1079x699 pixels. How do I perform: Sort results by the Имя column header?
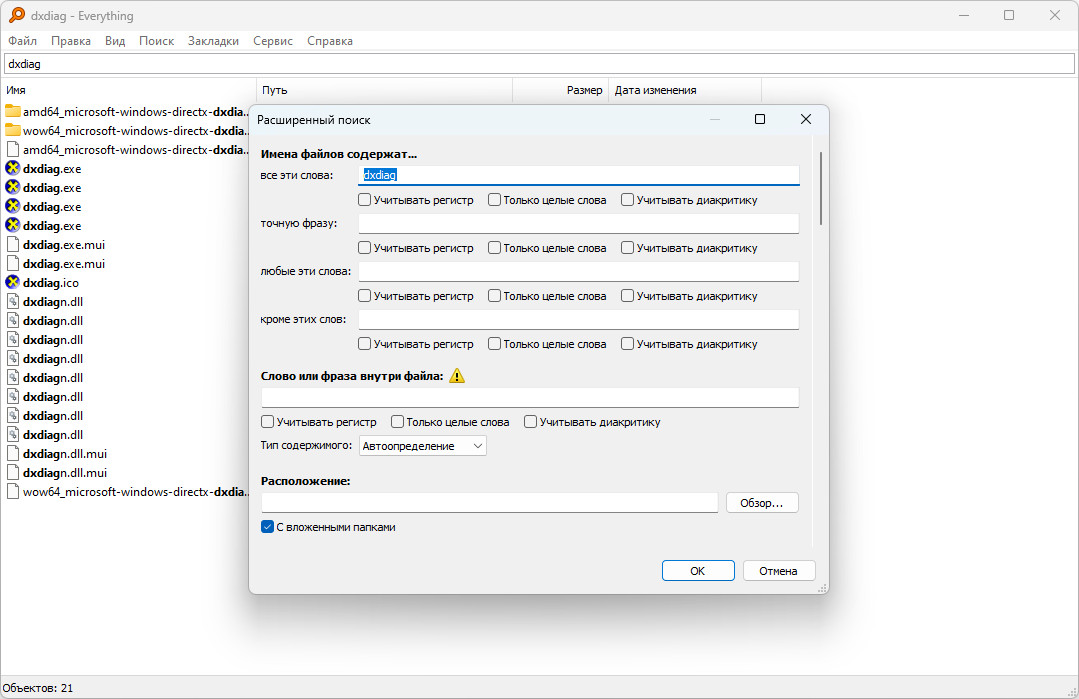[129, 90]
